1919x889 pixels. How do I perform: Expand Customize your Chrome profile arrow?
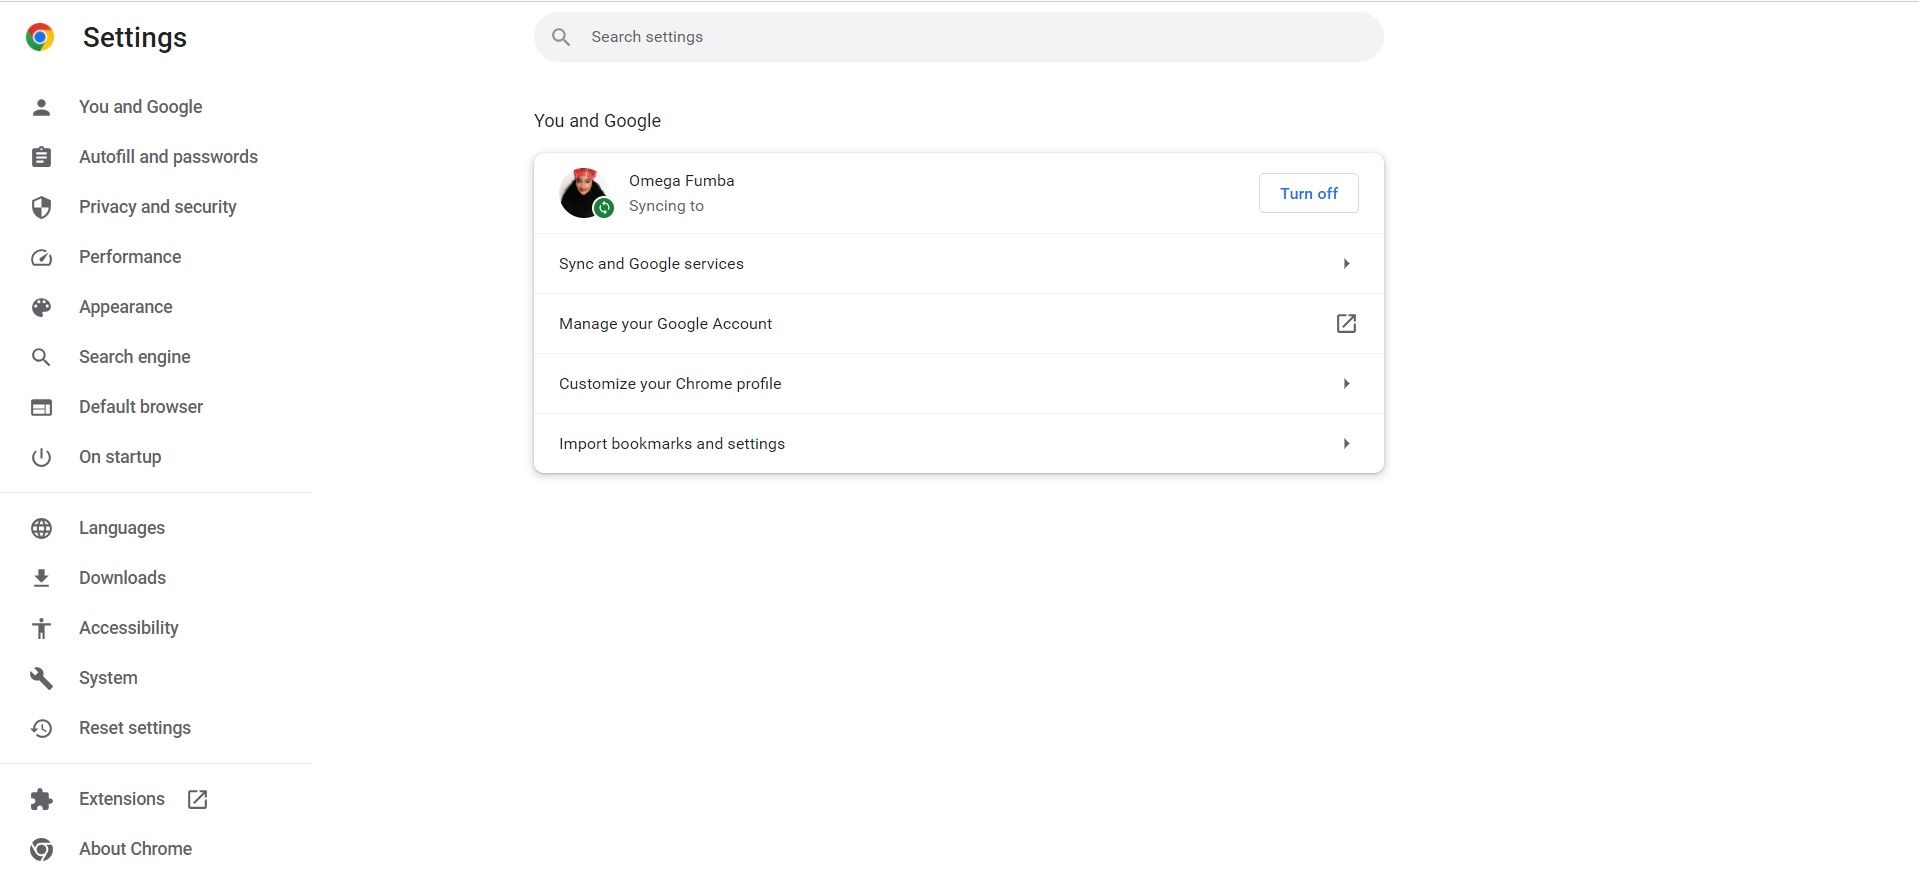[x=1346, y=384]
